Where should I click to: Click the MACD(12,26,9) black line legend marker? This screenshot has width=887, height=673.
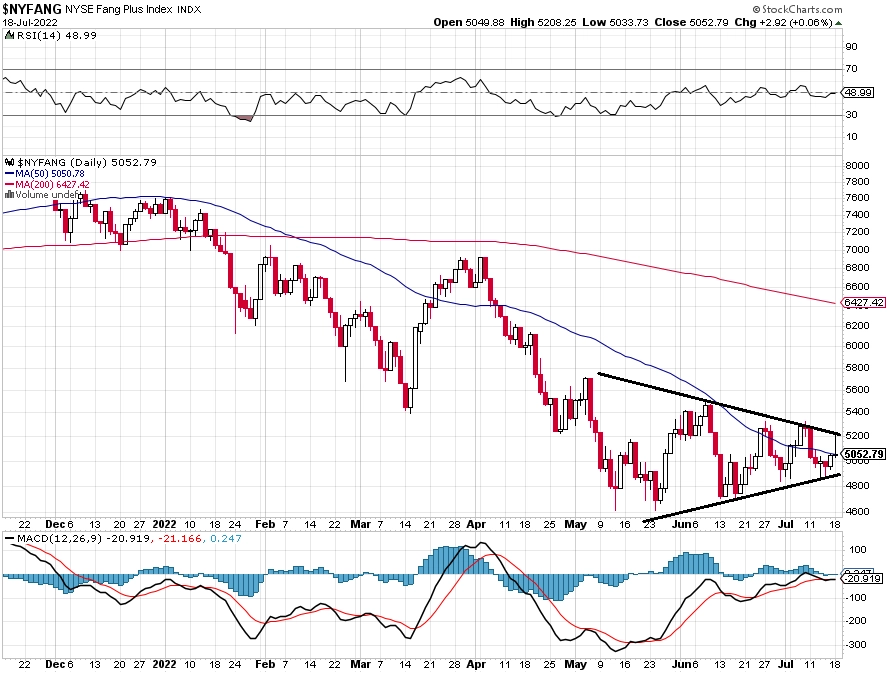pos(10,538)
